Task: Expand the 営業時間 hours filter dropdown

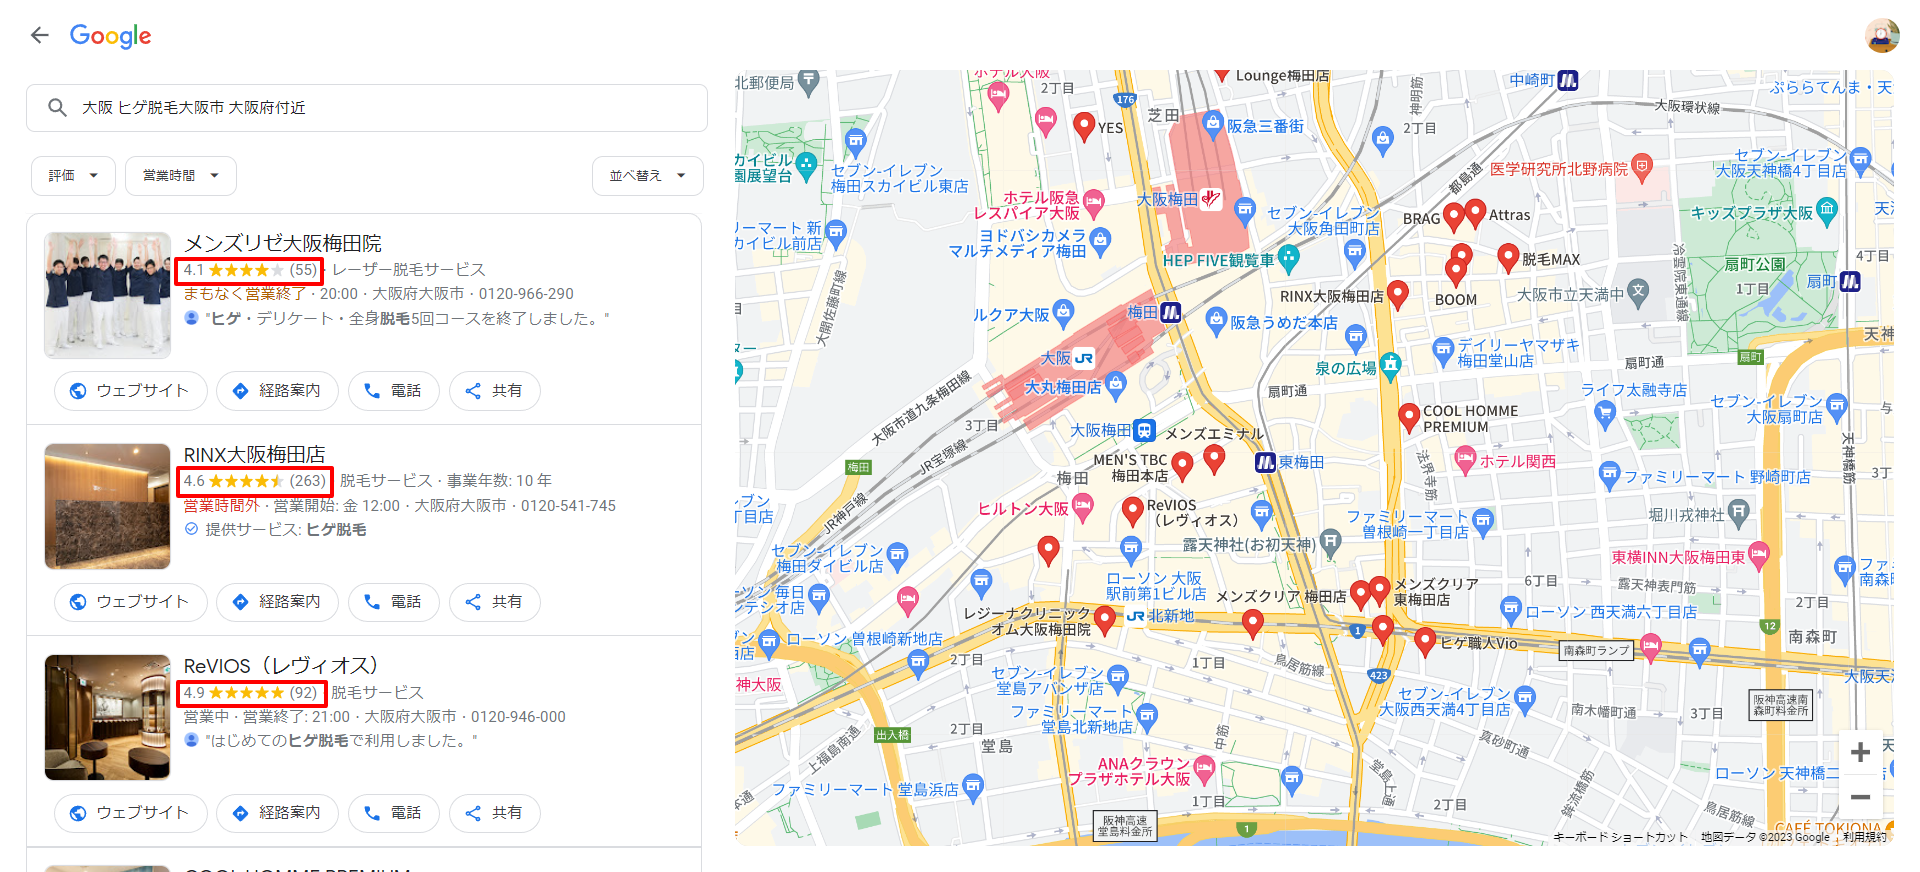Action: pos(181,175)
